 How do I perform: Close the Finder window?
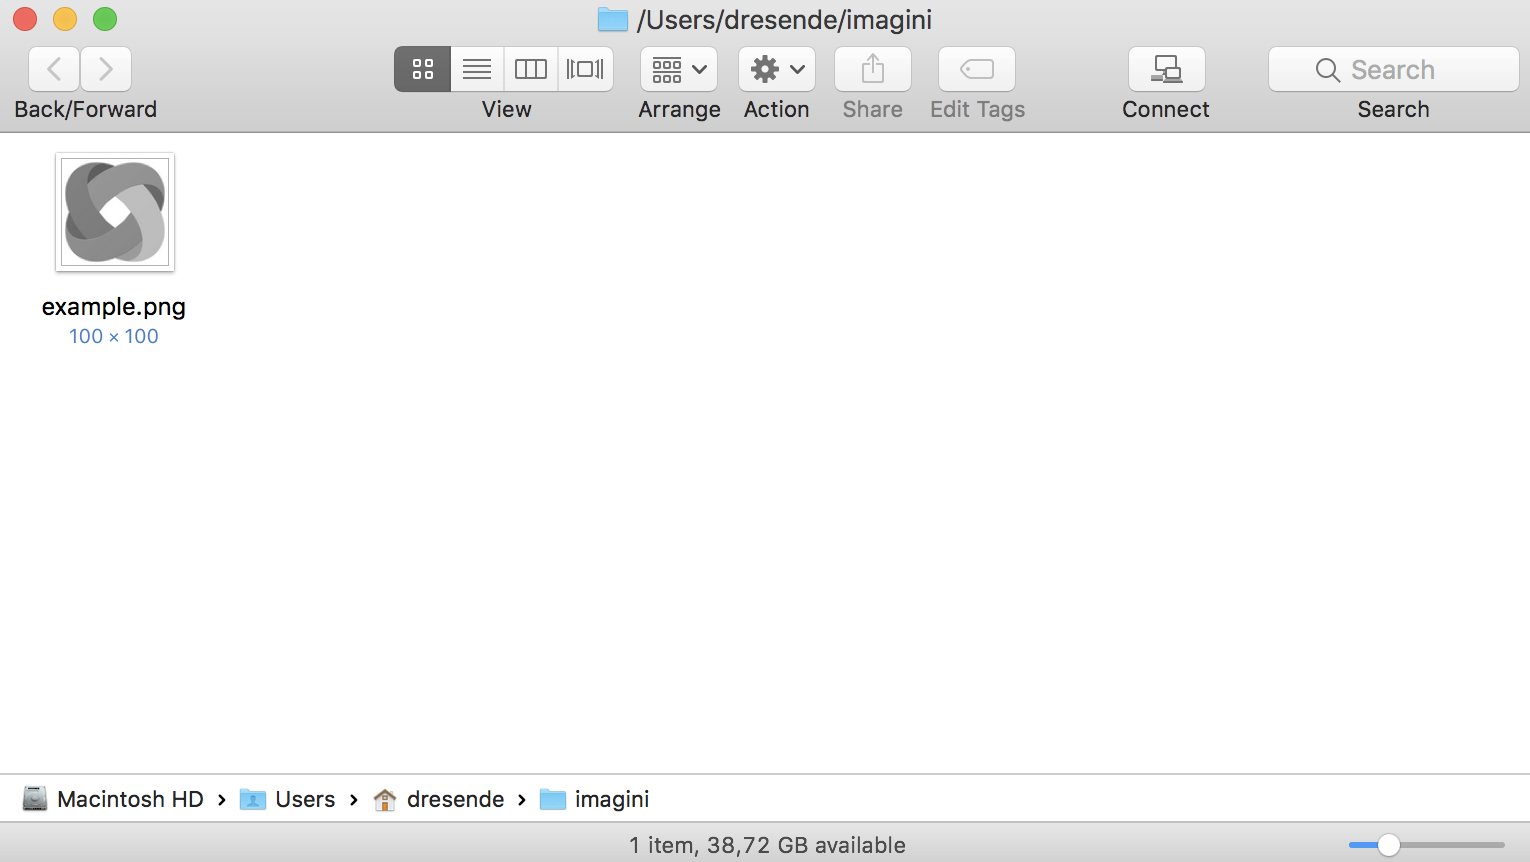25,19
